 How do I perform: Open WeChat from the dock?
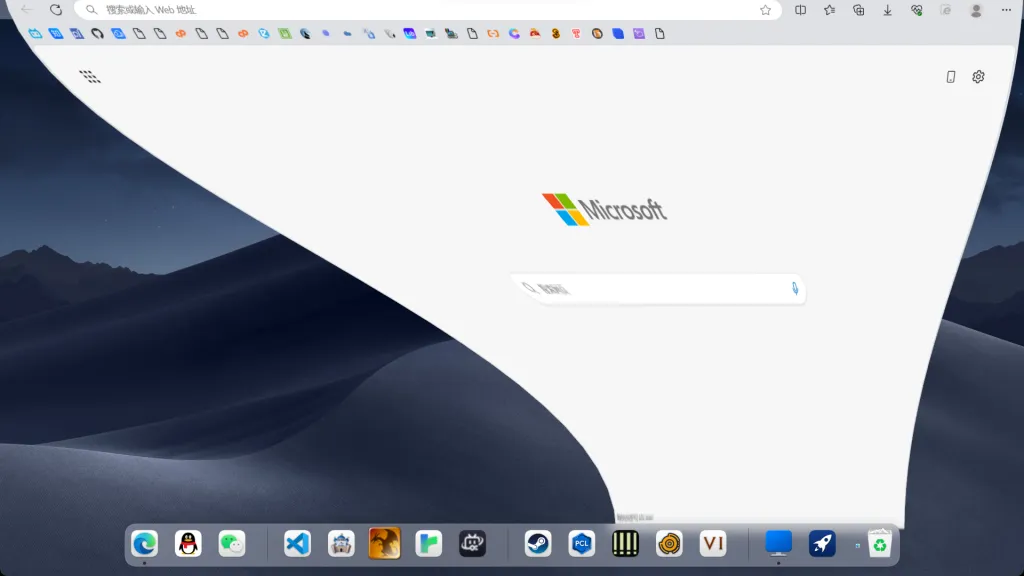[232, 543]
